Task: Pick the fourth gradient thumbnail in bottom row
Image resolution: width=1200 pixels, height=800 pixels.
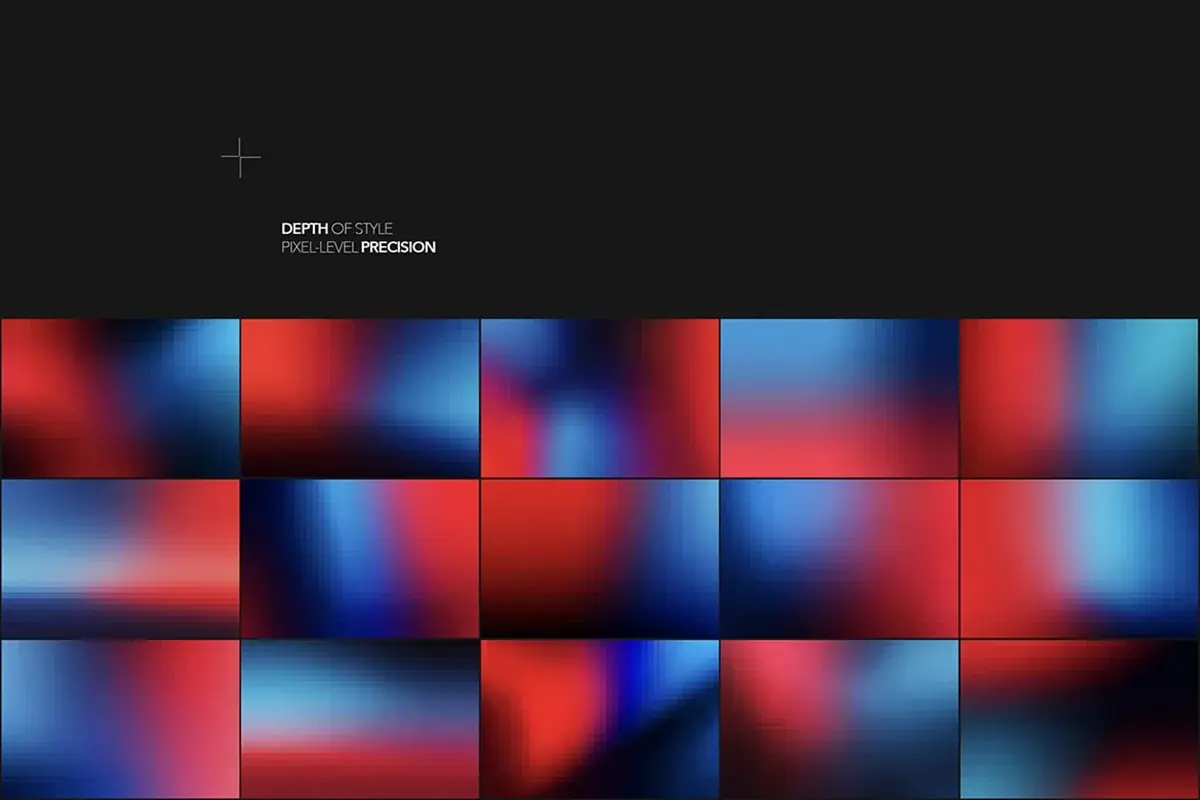Action: [x=839, y=718]
